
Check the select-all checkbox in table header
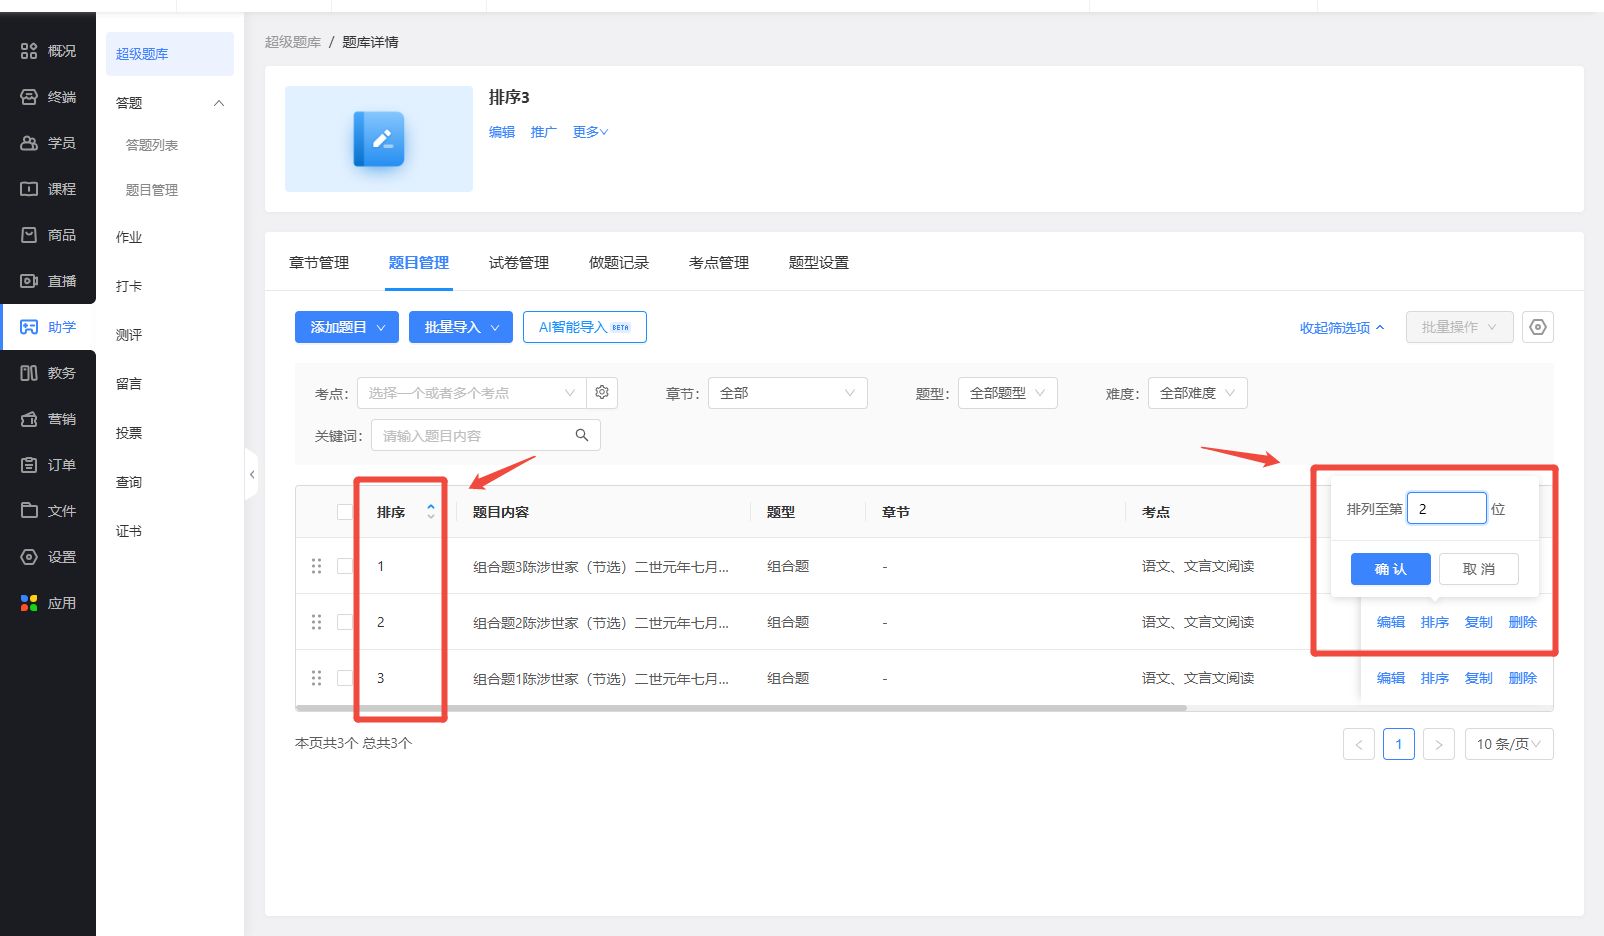pos(345,512)
